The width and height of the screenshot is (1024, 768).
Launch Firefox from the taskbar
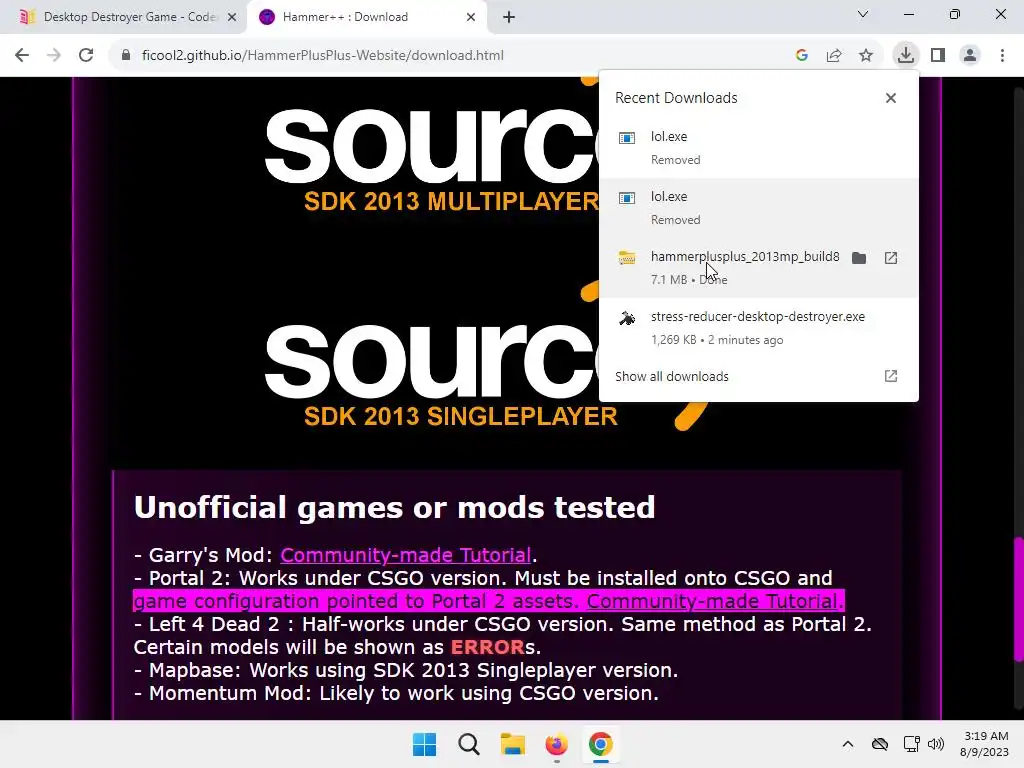click(556, 744)
